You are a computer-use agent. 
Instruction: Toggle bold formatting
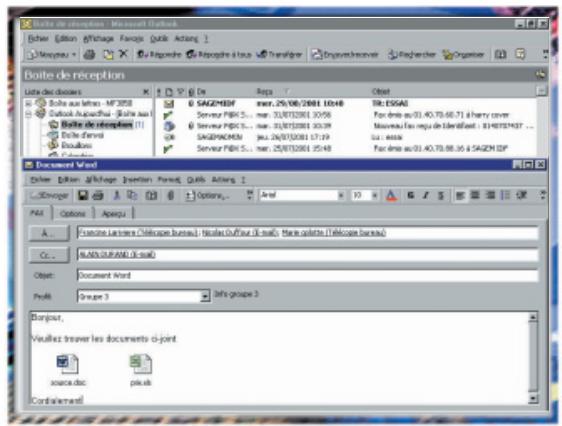coord(411,196)
